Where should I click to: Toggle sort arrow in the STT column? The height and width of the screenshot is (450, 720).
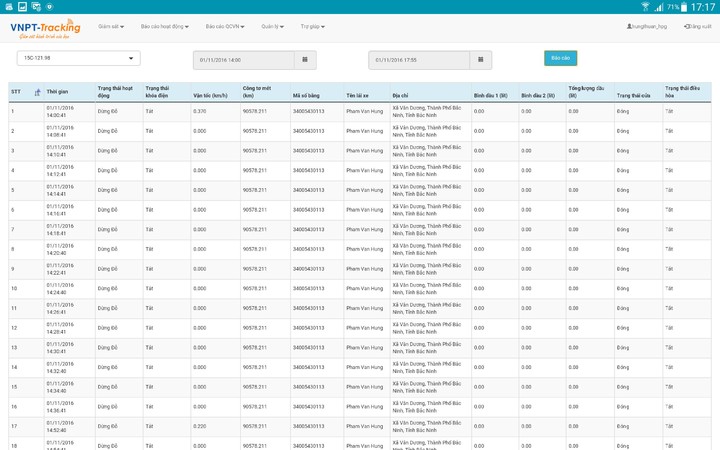point(38,92)
